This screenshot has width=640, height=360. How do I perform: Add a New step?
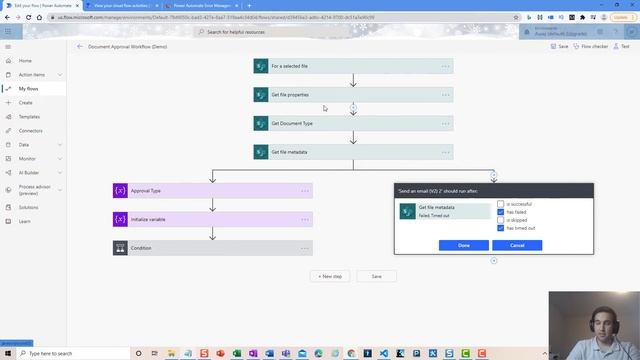pos(330,276)
